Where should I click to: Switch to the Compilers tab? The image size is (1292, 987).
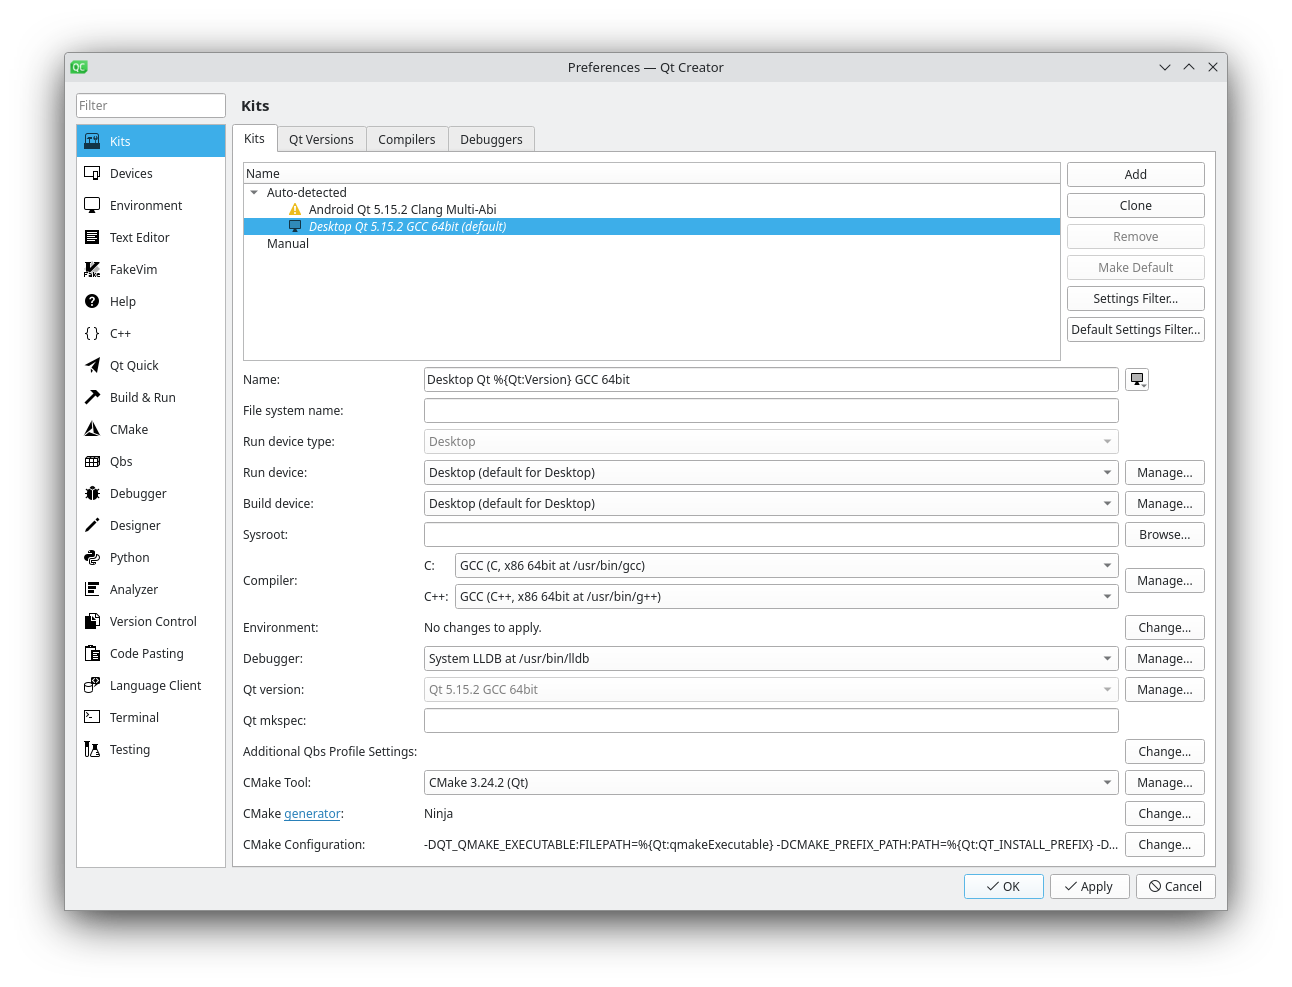pyautogui.click(x=407, y=139)
